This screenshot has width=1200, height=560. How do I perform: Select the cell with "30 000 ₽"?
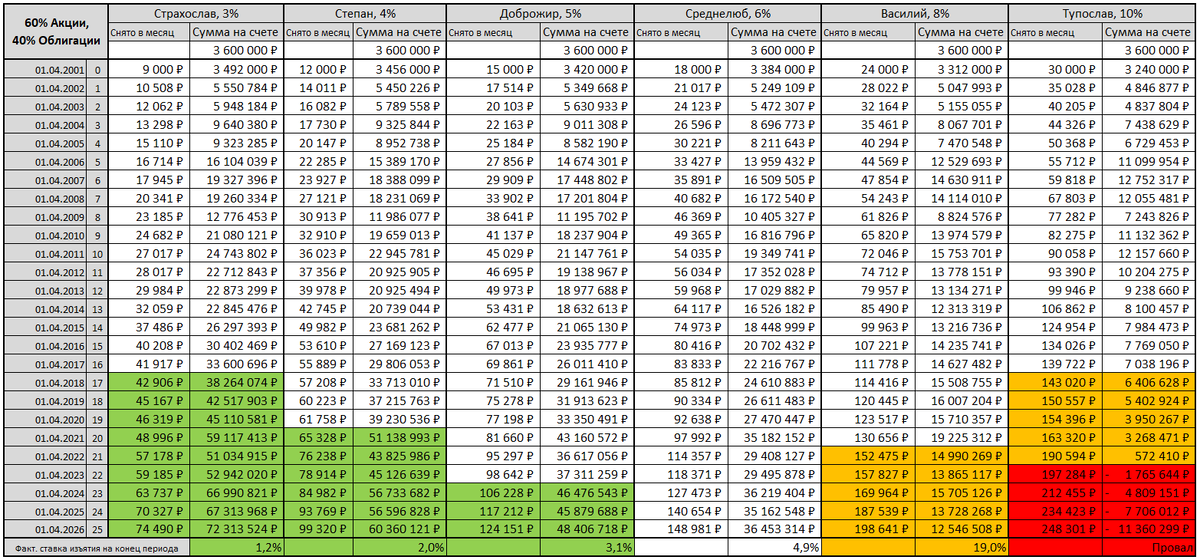pos(1056,69)
